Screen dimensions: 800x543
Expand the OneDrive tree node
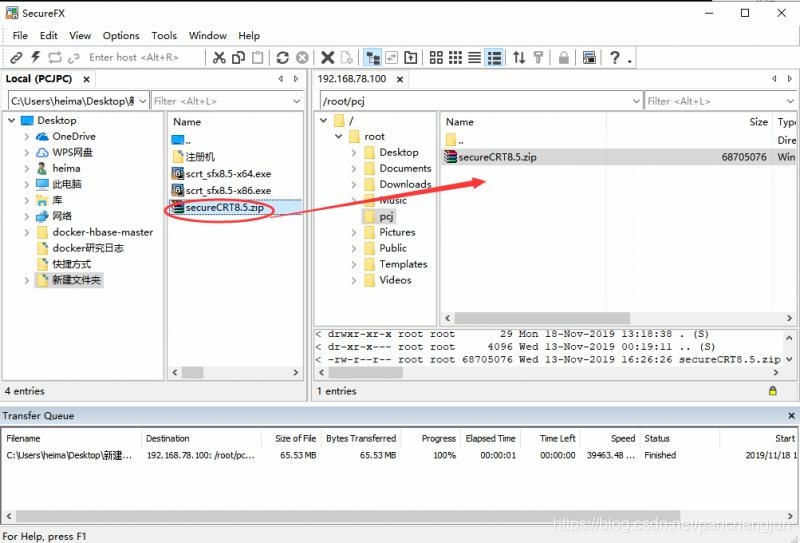pyautogui.click(x=27, y=137)
